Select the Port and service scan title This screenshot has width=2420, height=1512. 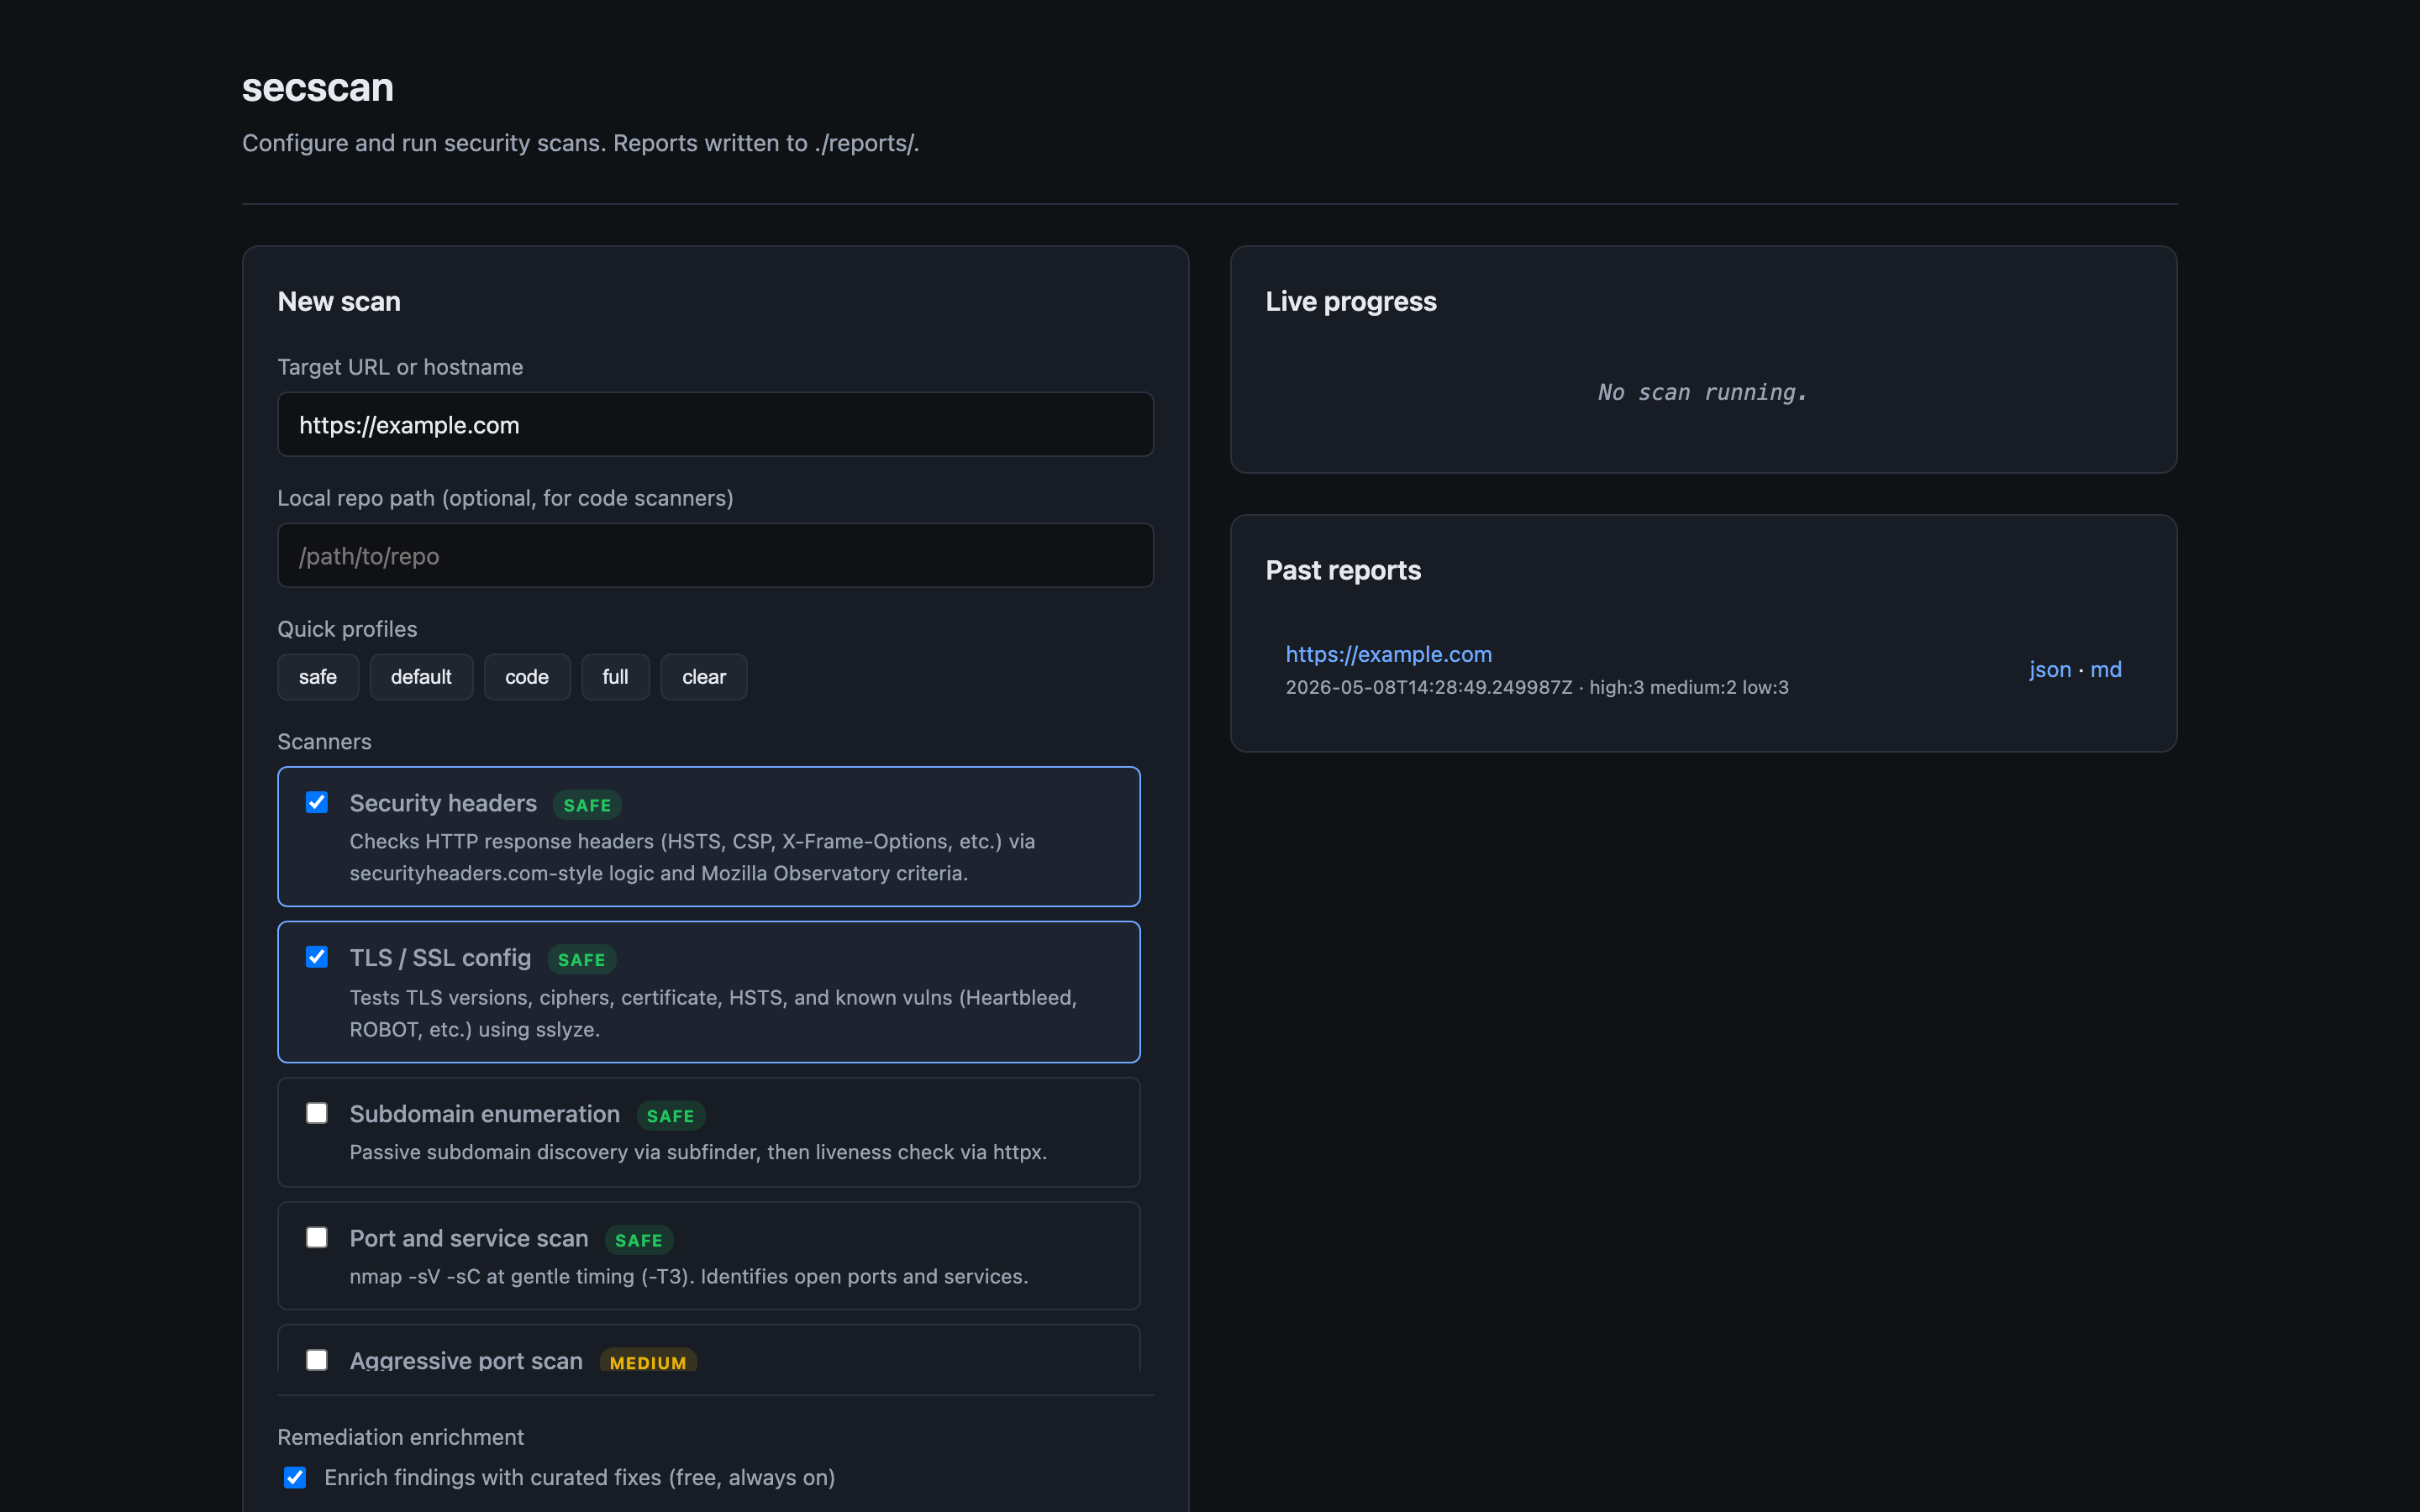click(469, 1238)
